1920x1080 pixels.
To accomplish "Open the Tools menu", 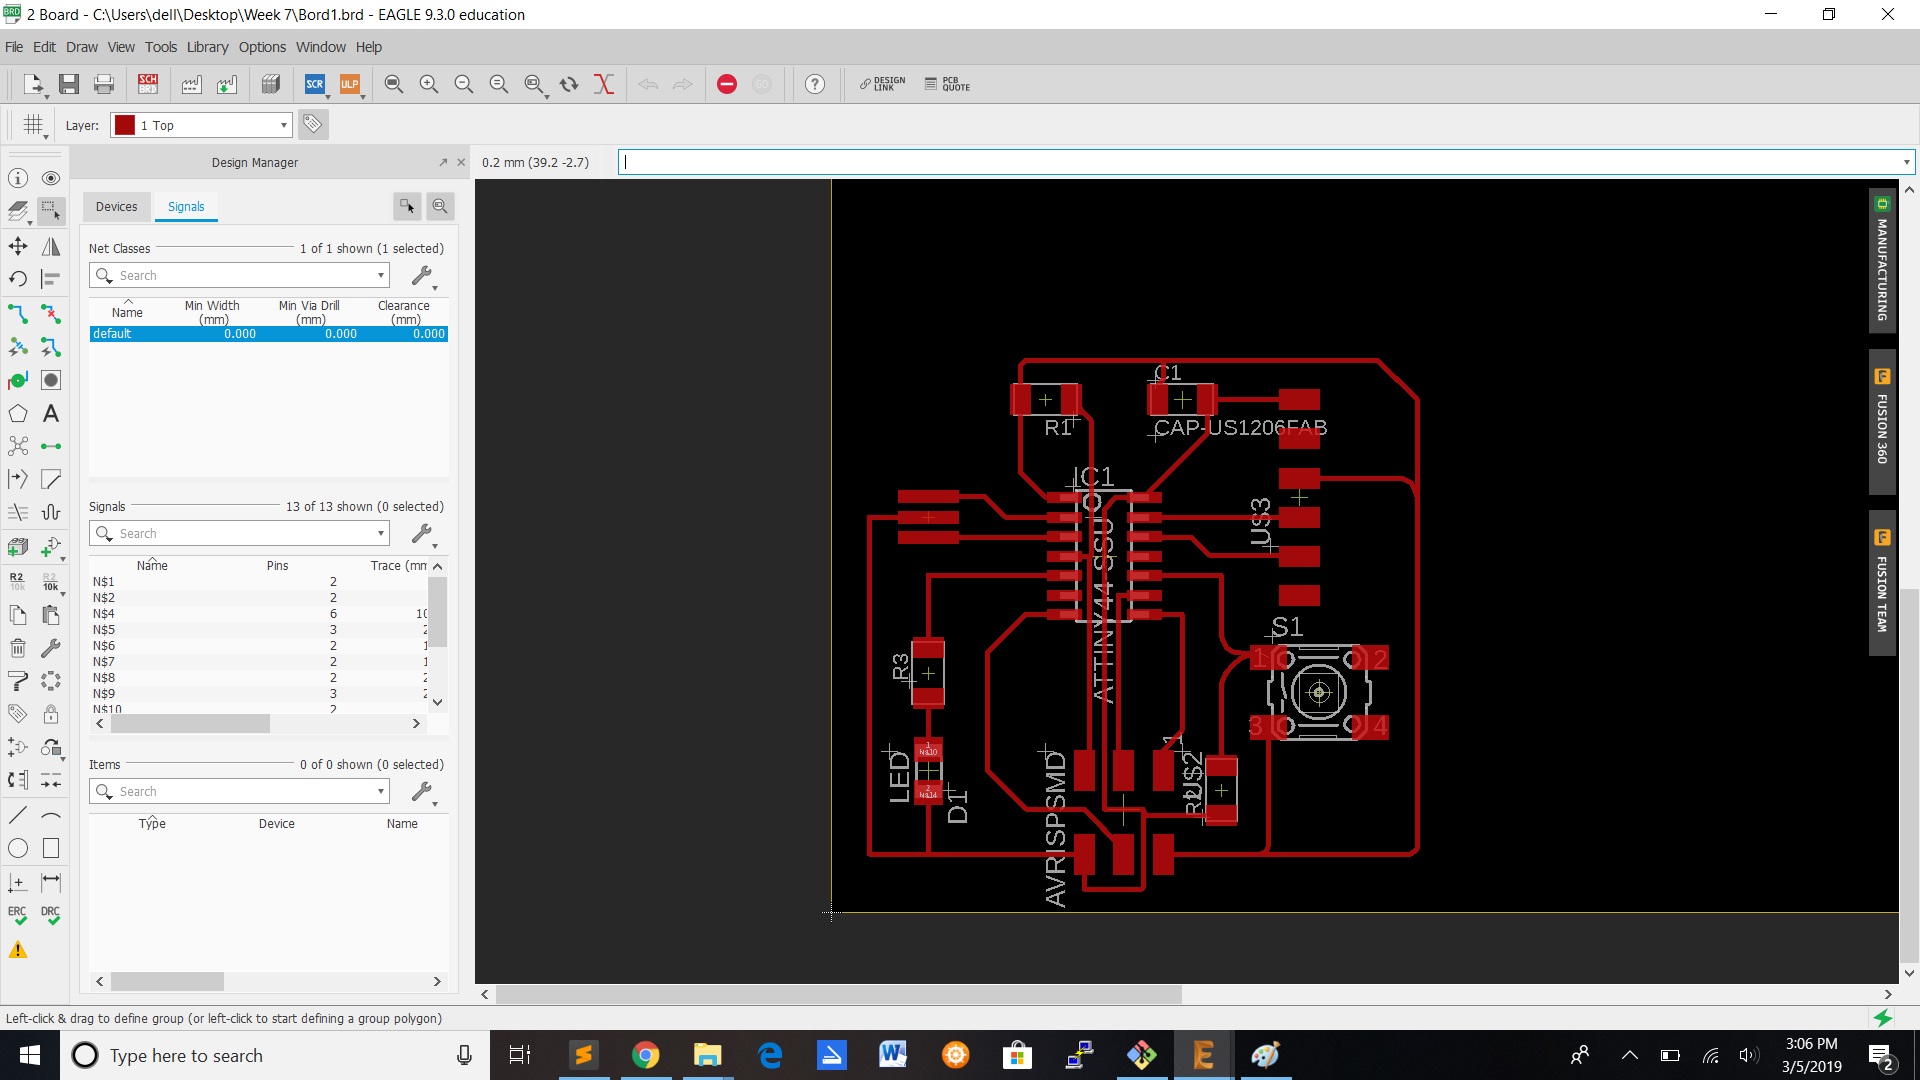I will (161, 47).
